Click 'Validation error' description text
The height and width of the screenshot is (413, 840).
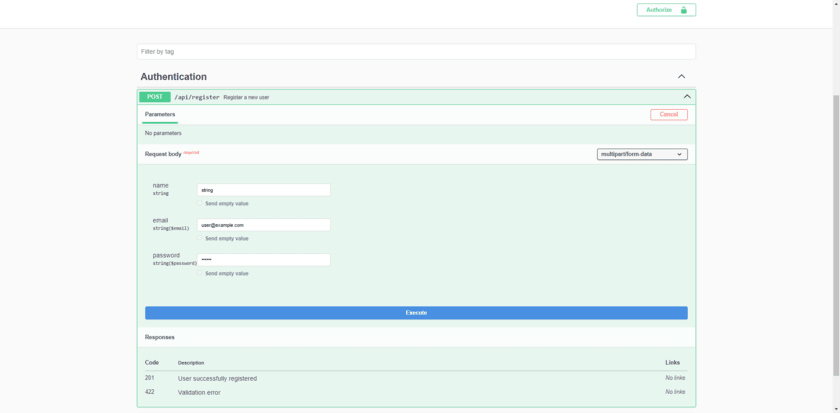[199, 393]
